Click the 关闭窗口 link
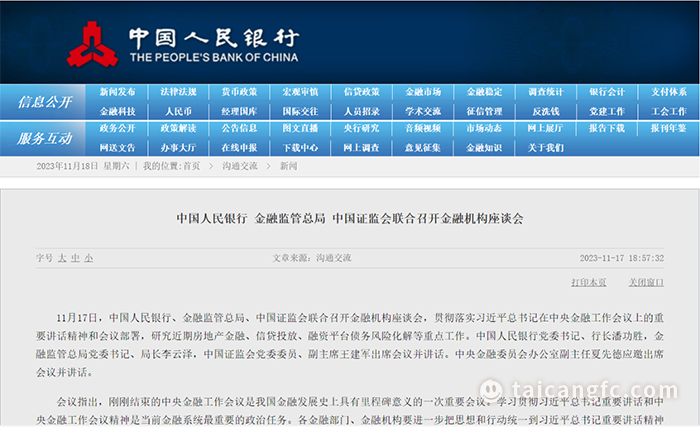Screen dimensions: 700x427 click(646, 282)
